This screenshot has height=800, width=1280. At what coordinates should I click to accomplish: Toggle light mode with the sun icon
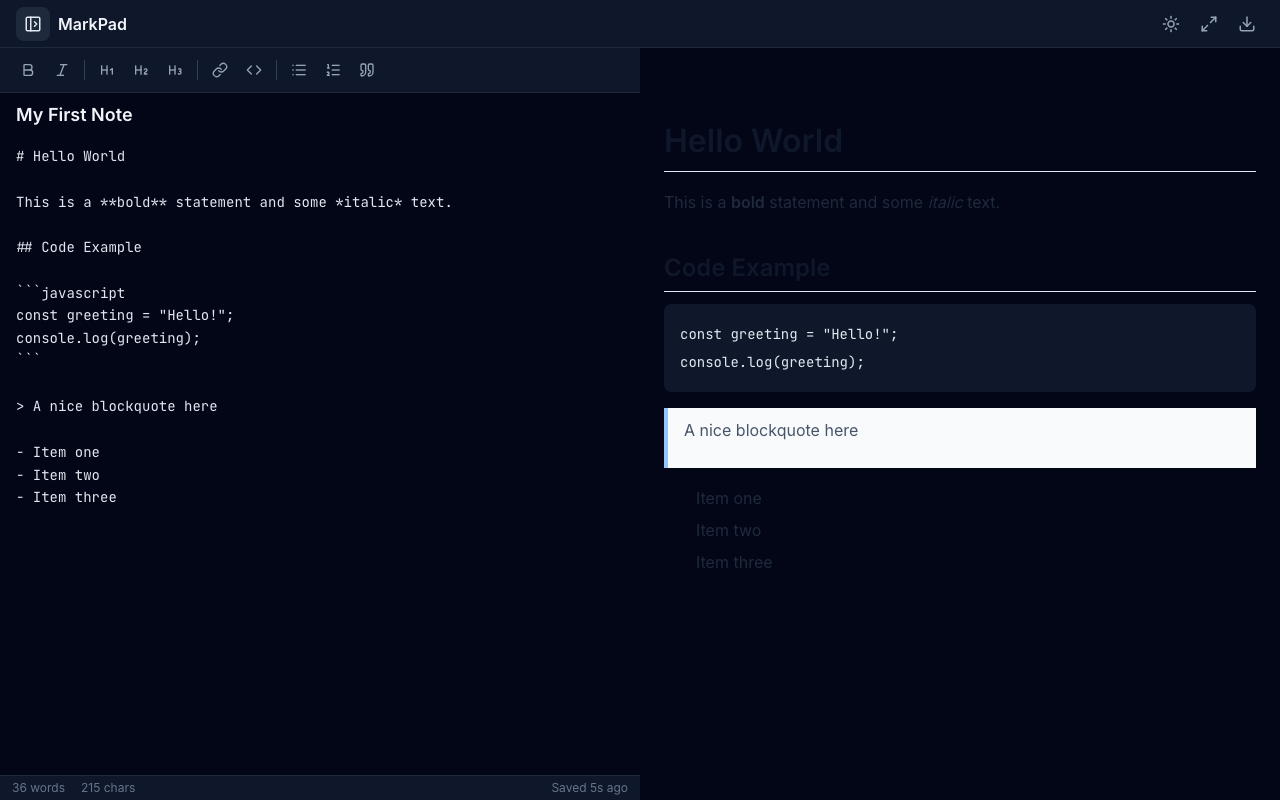click(x=1171, y=24)
